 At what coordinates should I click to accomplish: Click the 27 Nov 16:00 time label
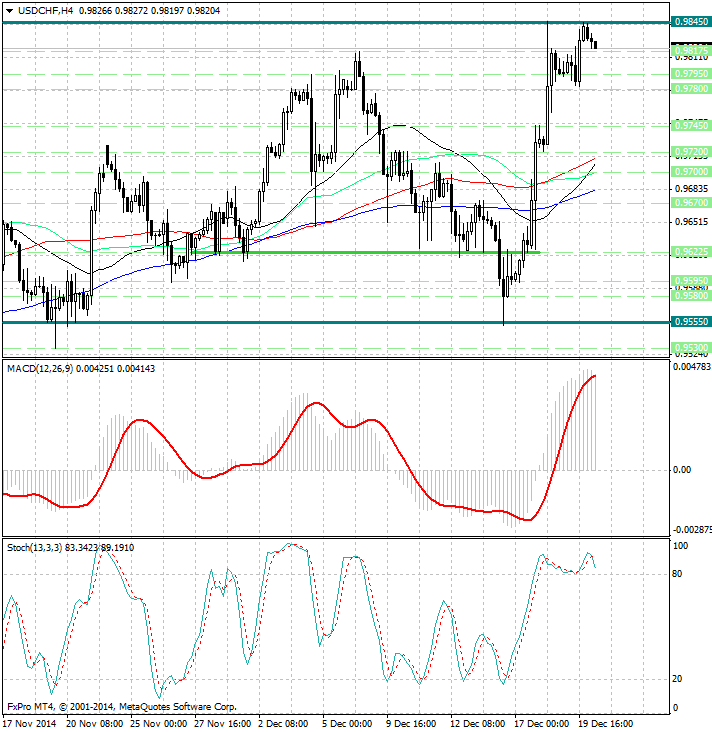223,724
